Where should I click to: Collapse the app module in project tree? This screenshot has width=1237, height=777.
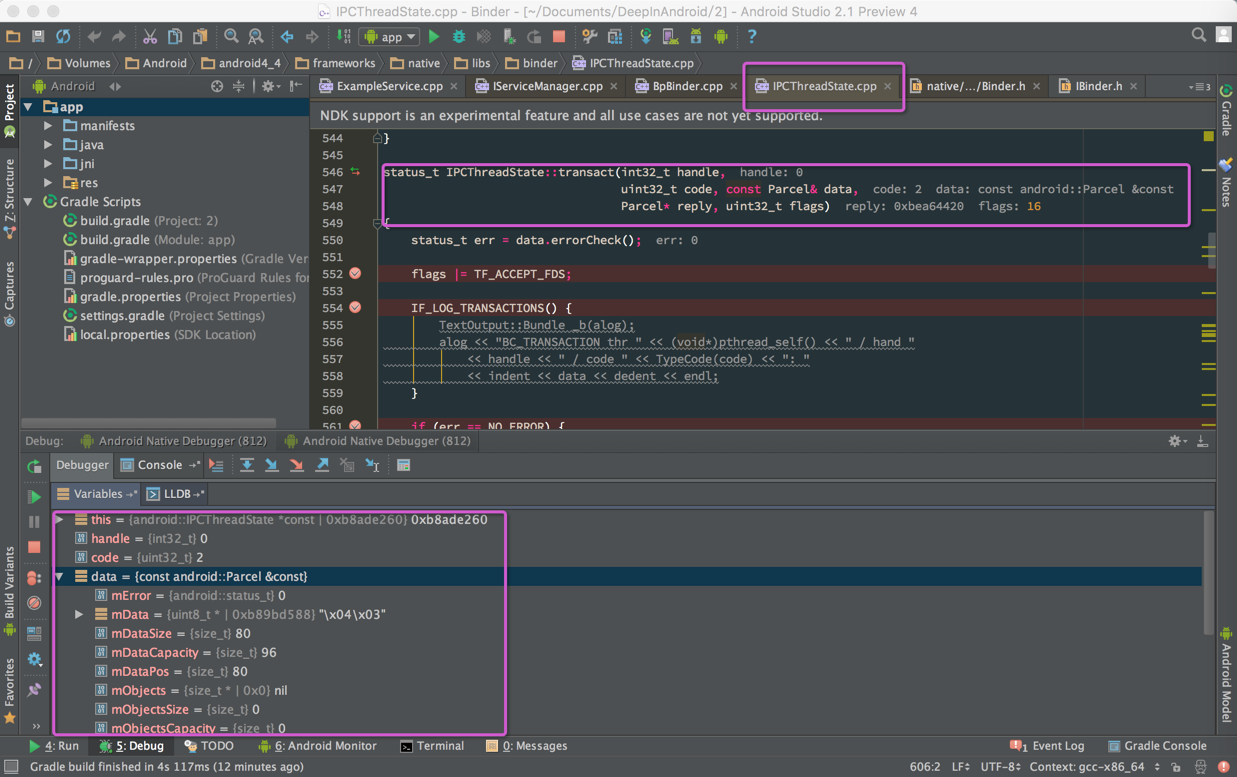click(29, 107)
